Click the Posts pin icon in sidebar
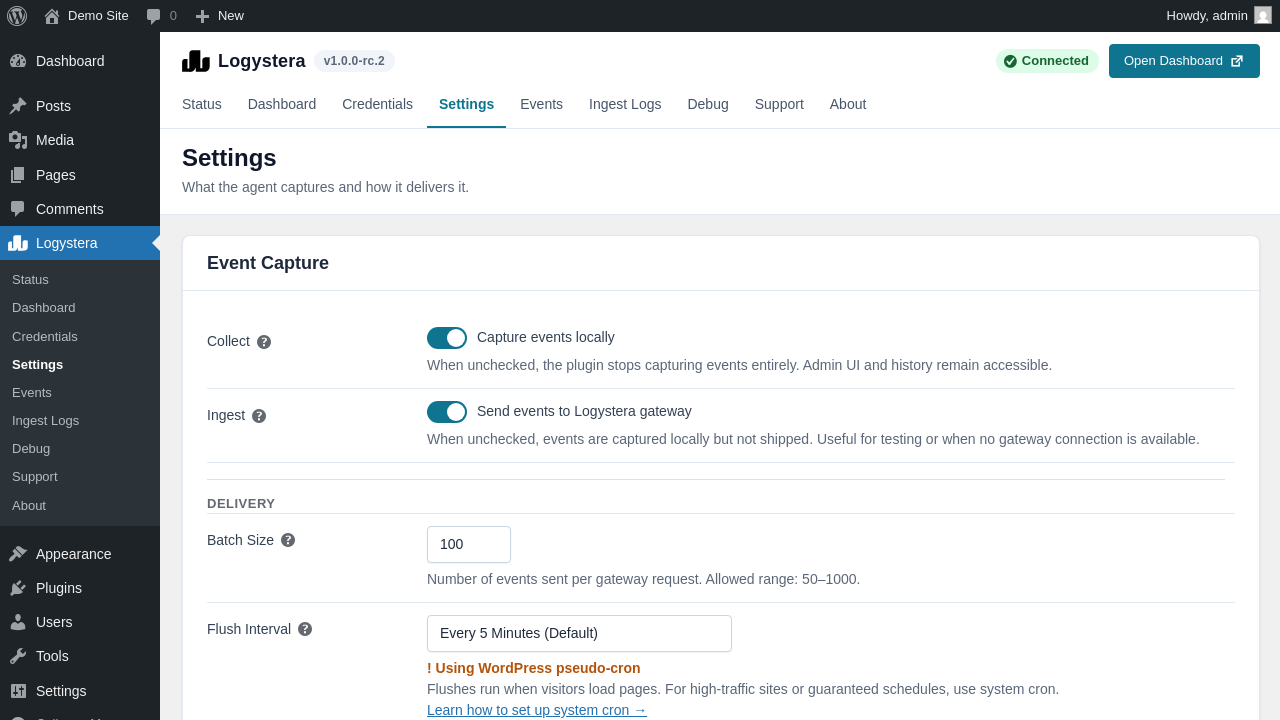The width and height of the screenshot is (1280, 720). coord(18,106)
